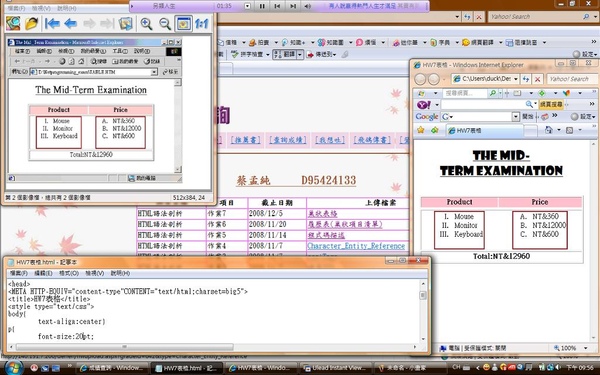This screenshot has width=600, height=375.
Task: Toggle the fit-to-window view button
Action: [x=183, y=24]
